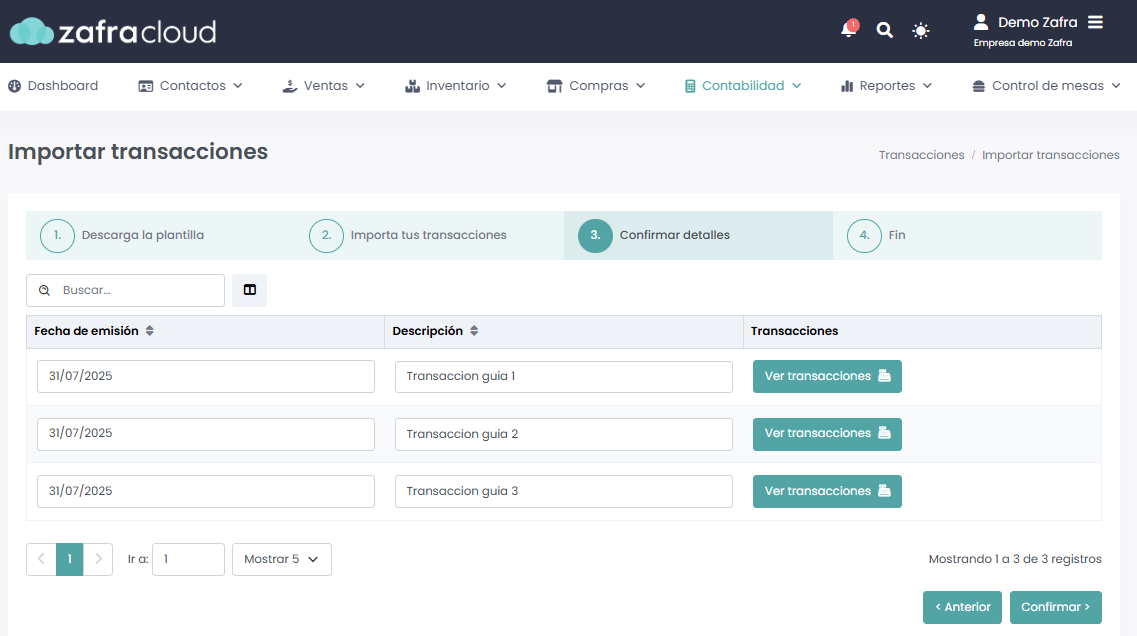This screenshot has width=1137, height=636.
Task: Edit date field of Transaccion guia 1
Action: [x=206, y=376]
